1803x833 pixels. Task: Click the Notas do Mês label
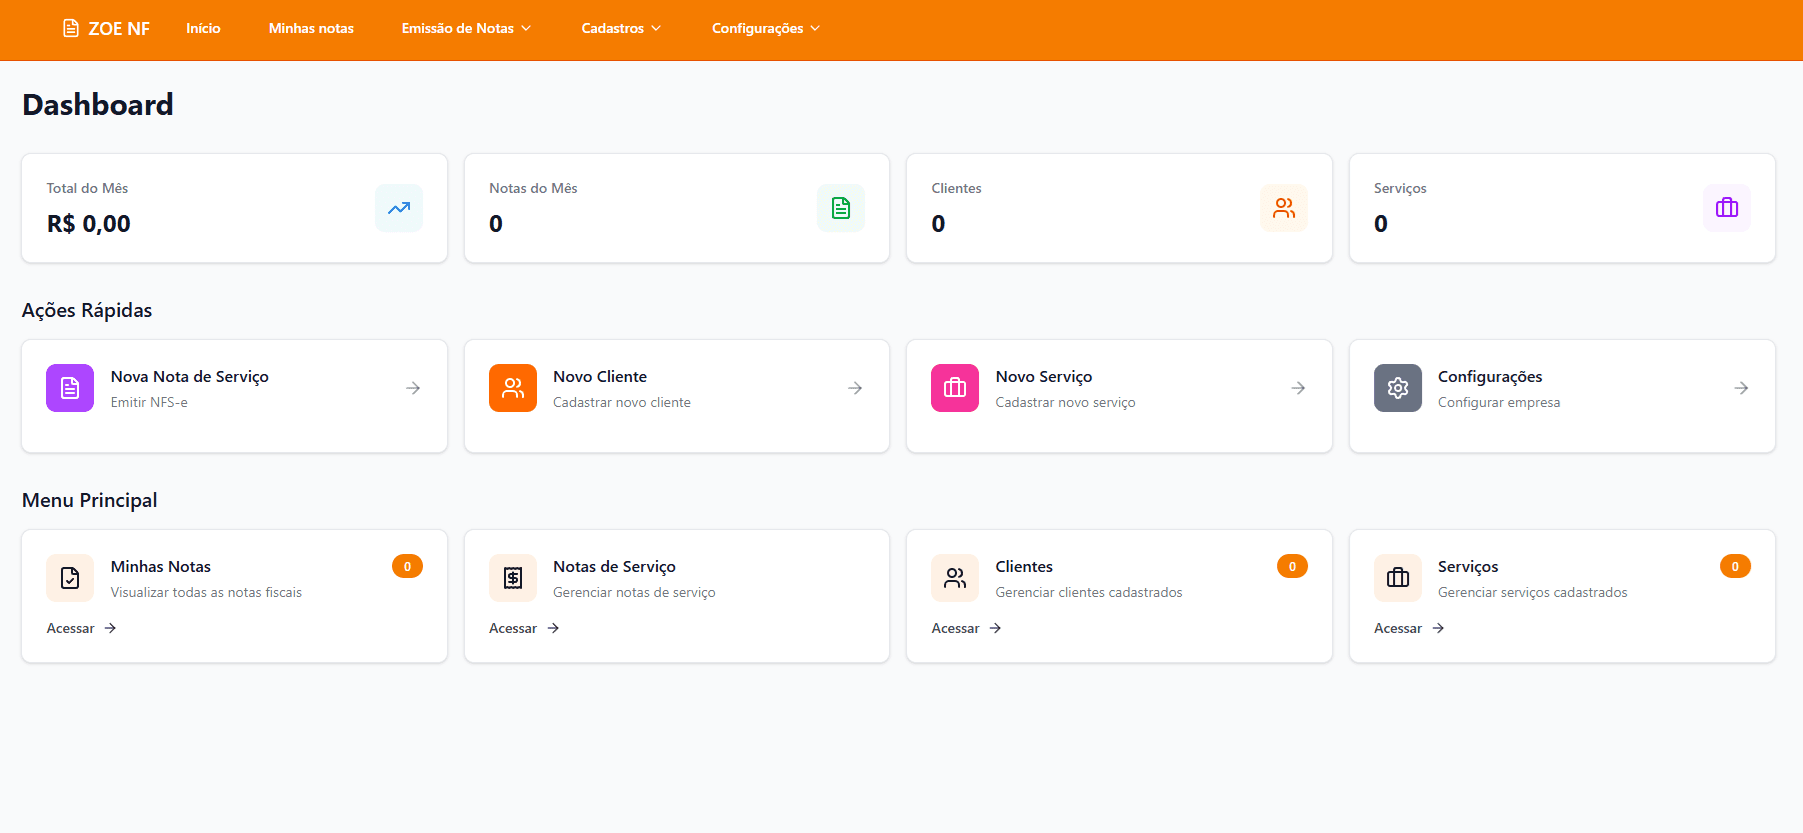533,188
